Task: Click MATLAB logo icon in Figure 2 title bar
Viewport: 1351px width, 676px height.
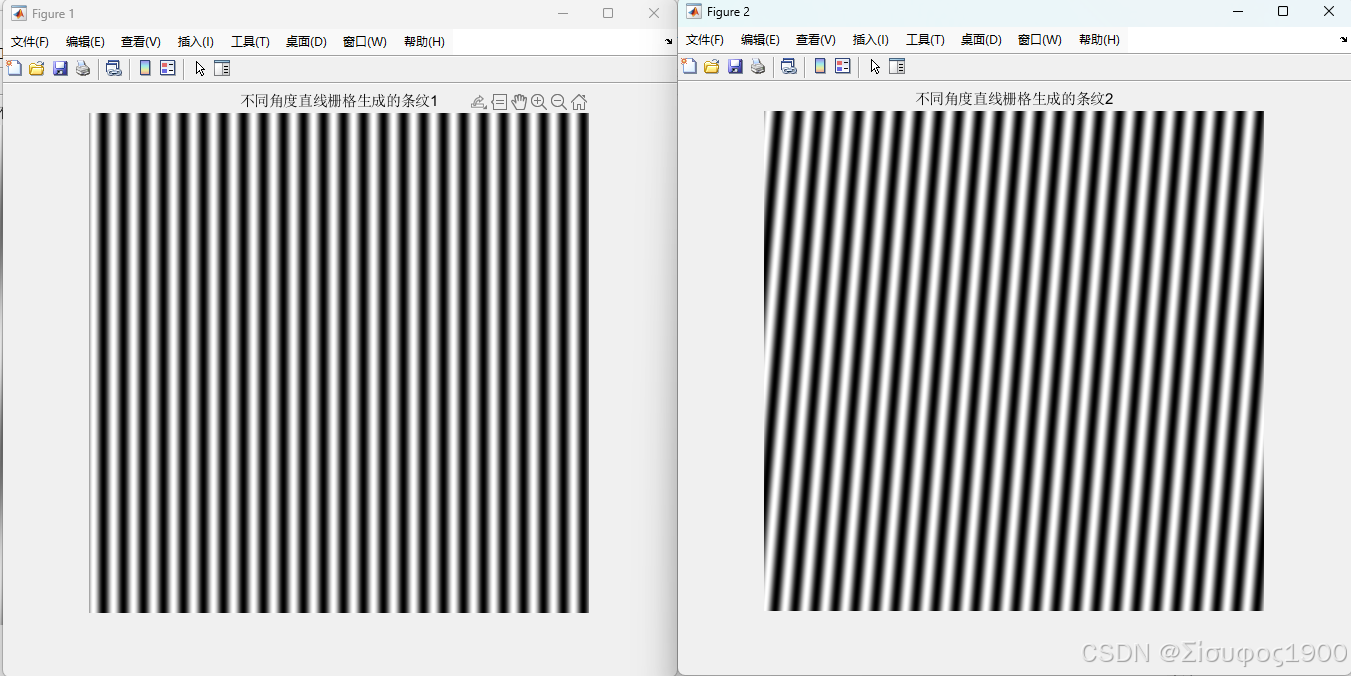Action: [694, 12]
